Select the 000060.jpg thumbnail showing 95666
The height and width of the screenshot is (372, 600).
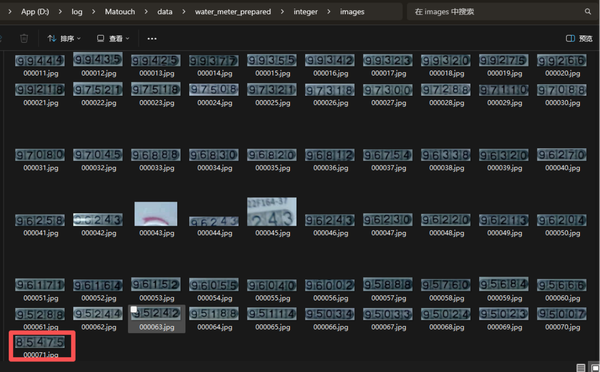[561, 285]
